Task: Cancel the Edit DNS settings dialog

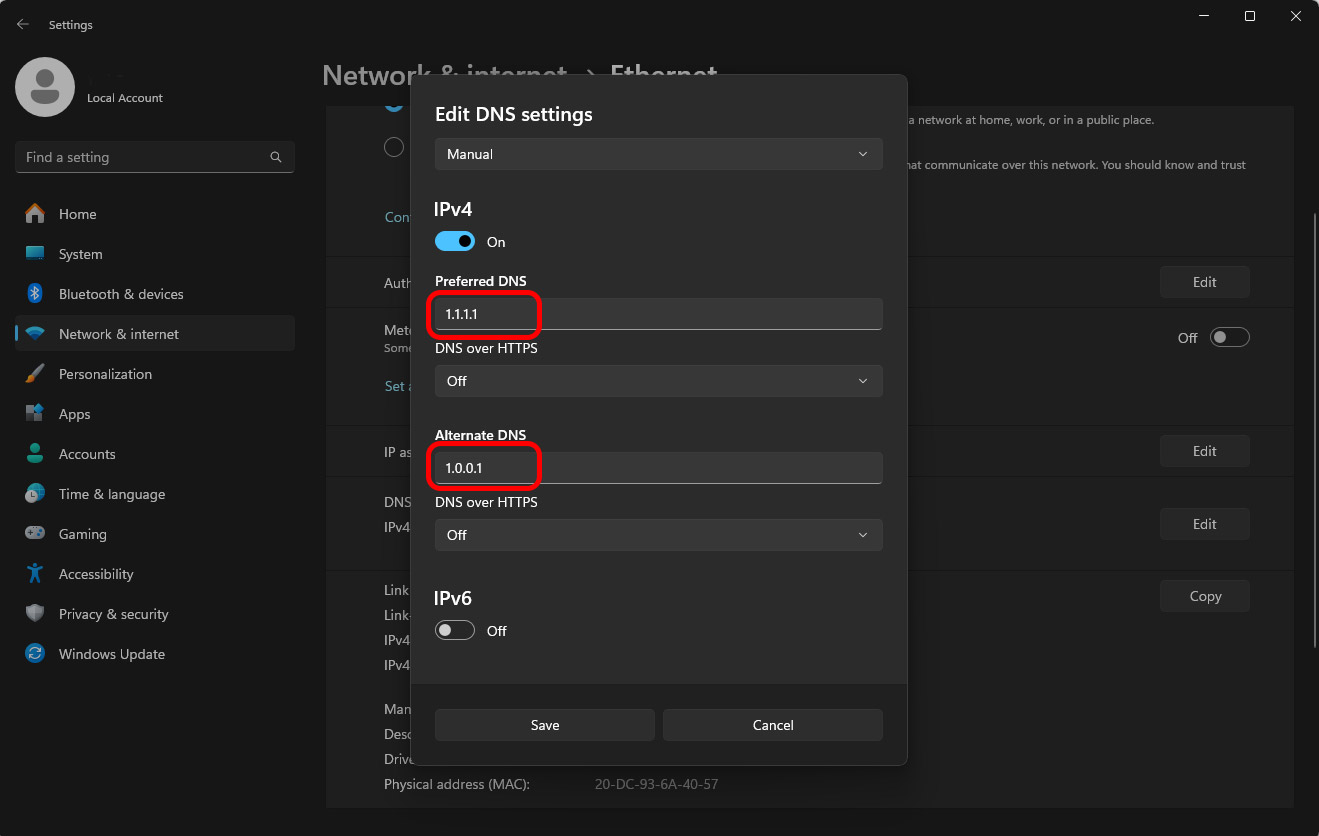Action: point(773,725)
